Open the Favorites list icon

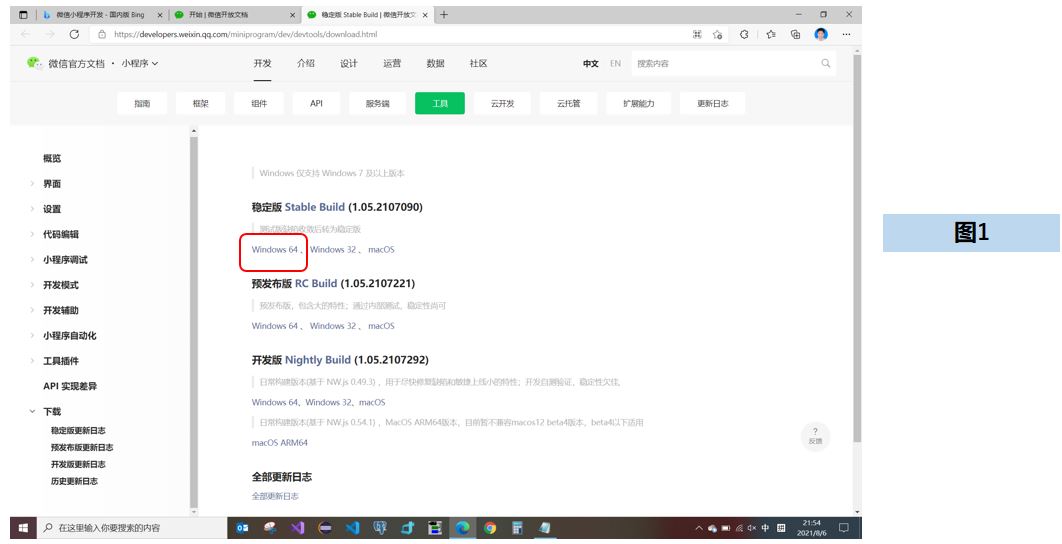[771, 35]
